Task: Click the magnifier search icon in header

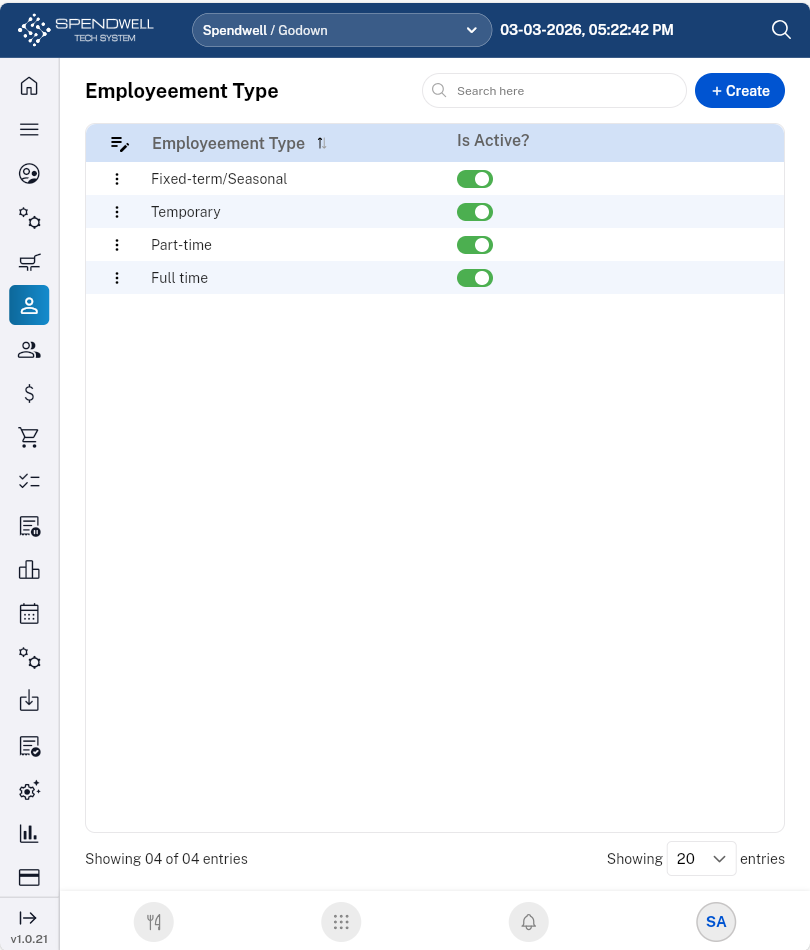Action: 782,30
